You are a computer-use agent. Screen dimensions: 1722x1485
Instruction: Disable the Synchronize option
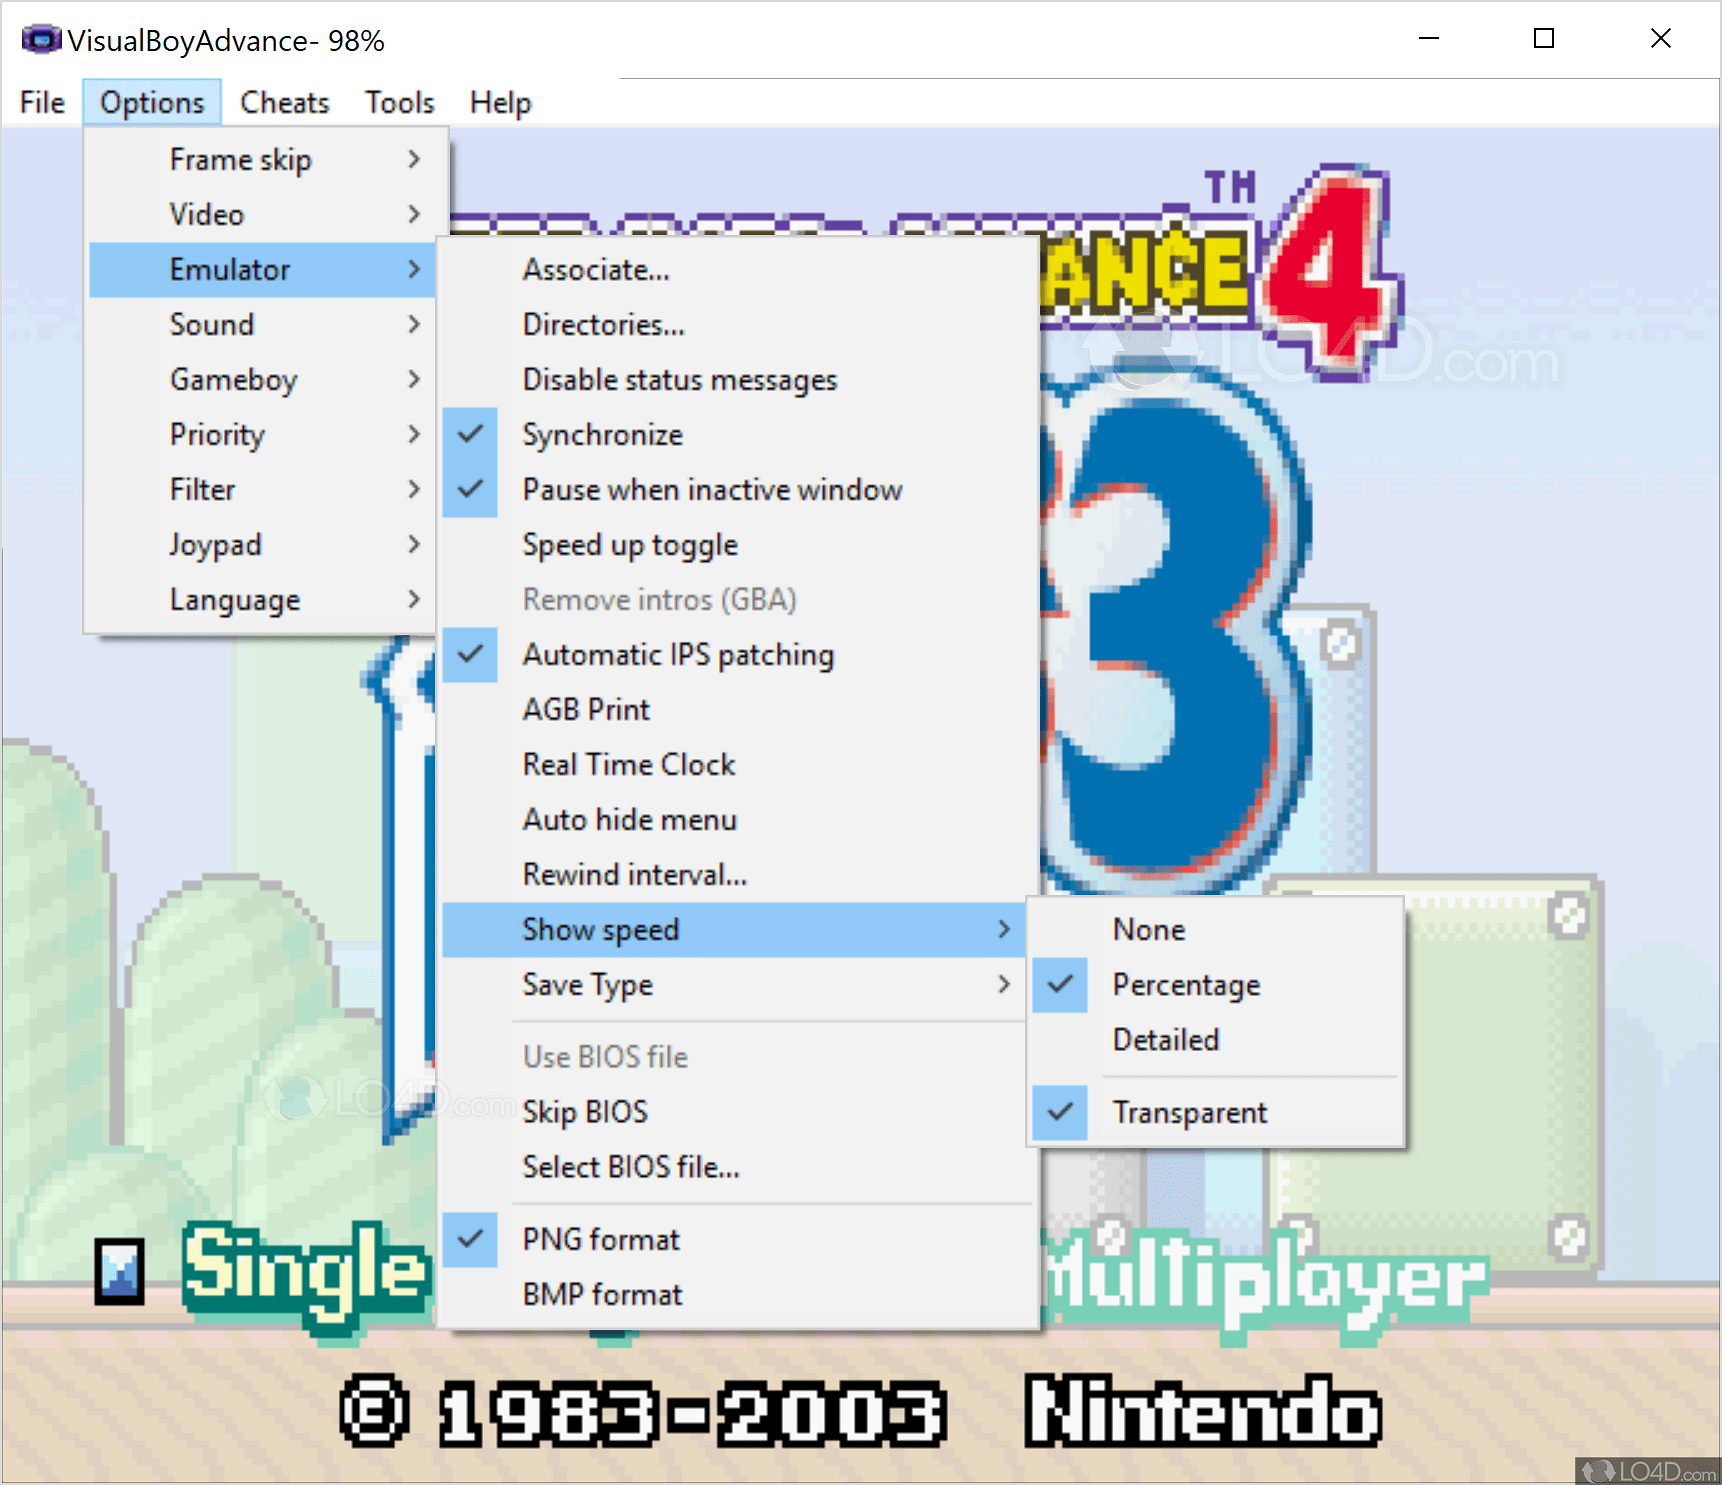[602, 434]
